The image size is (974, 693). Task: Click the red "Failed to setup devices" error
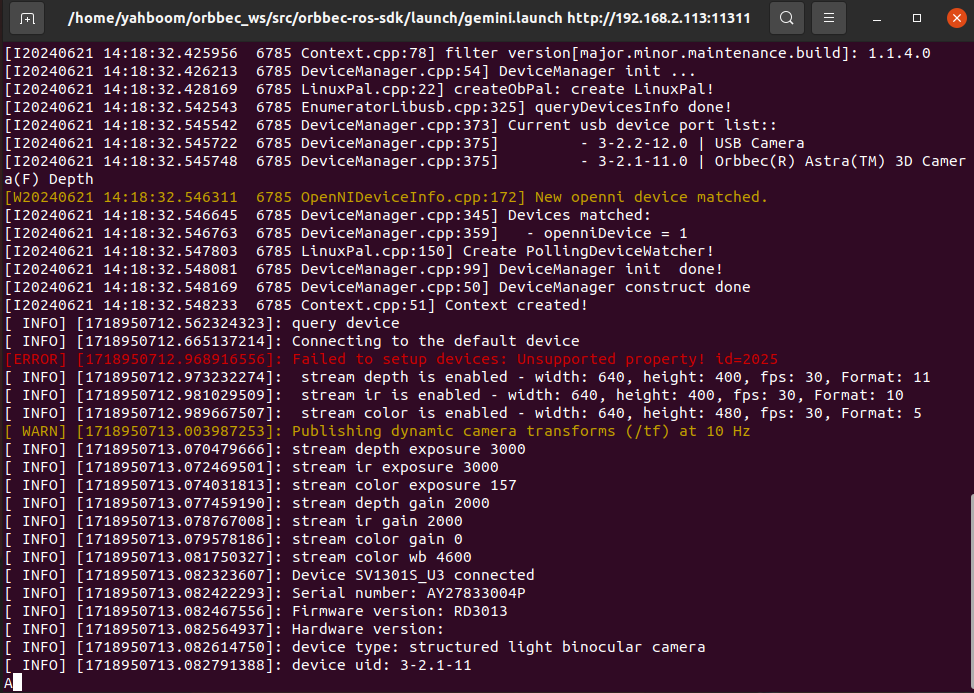point(391,360)
